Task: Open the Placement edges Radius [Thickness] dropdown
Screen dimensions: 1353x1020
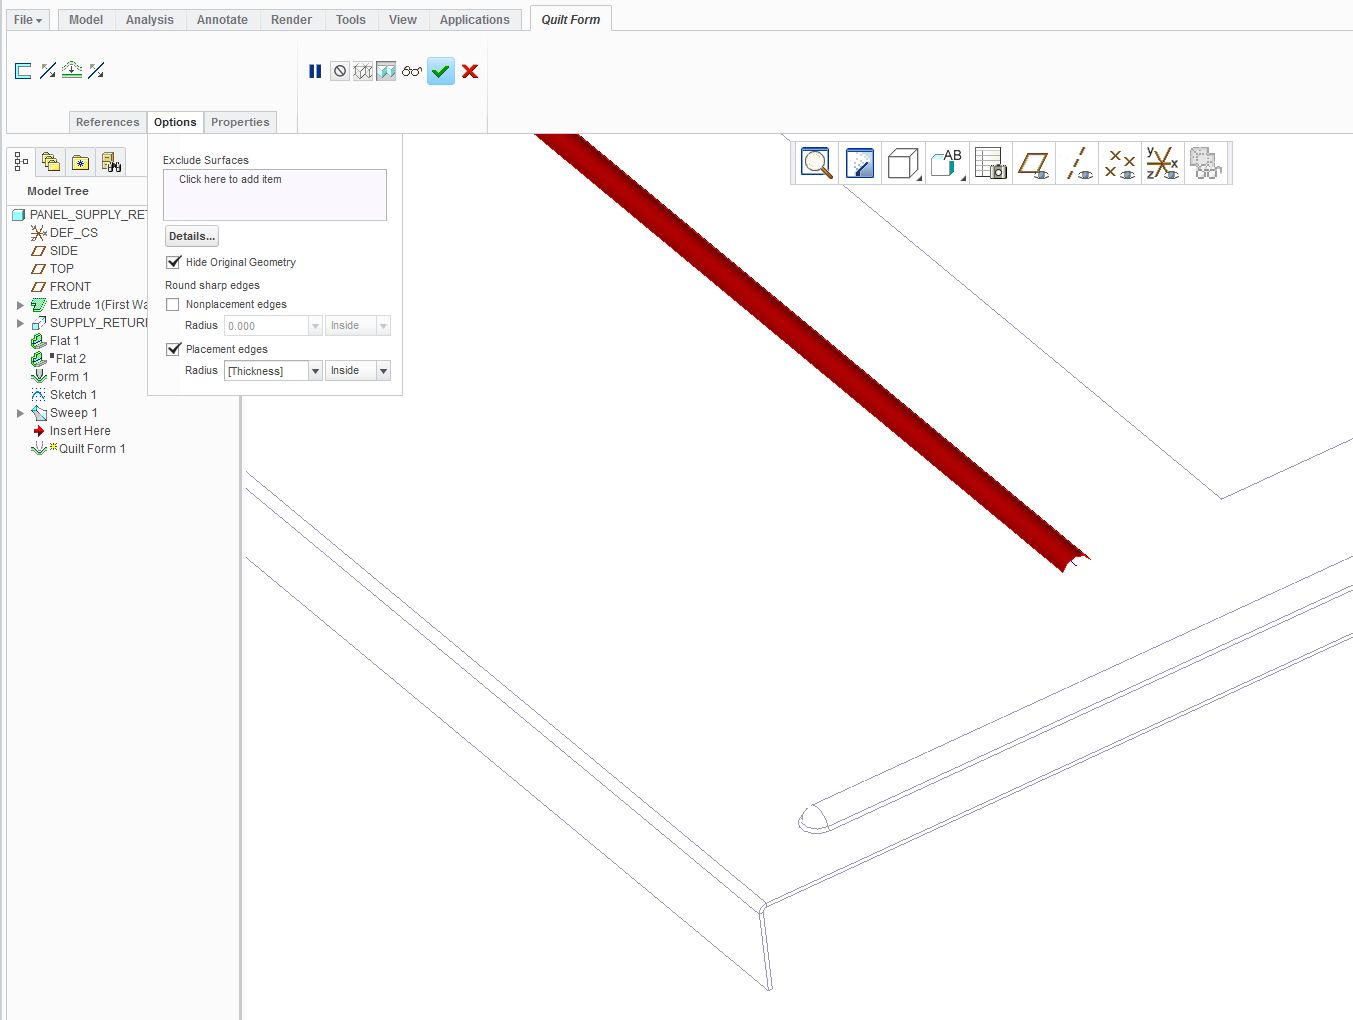Action: coord(315,371)
